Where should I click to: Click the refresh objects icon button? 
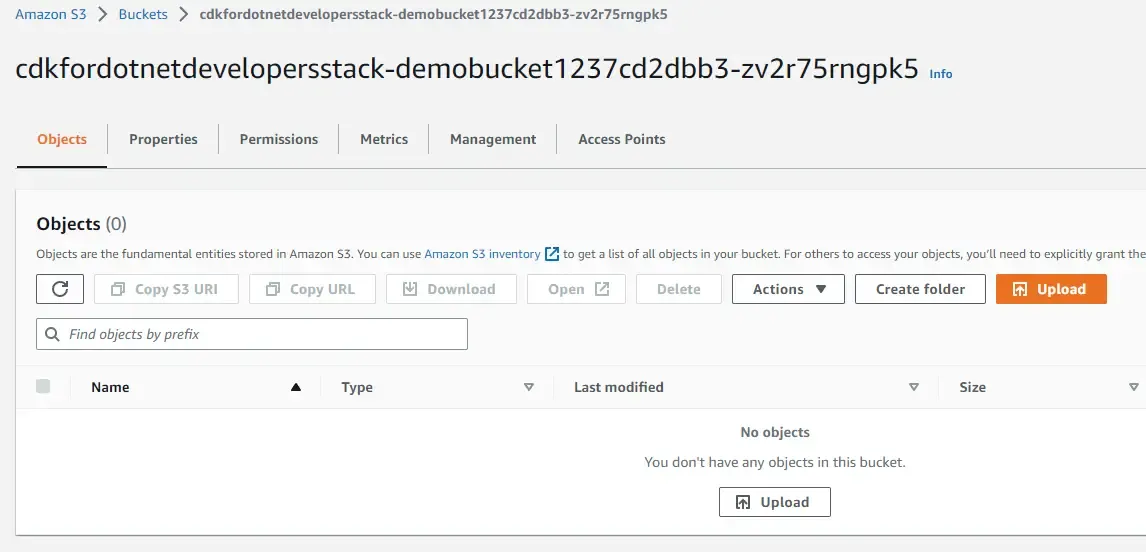click(60, 289)
